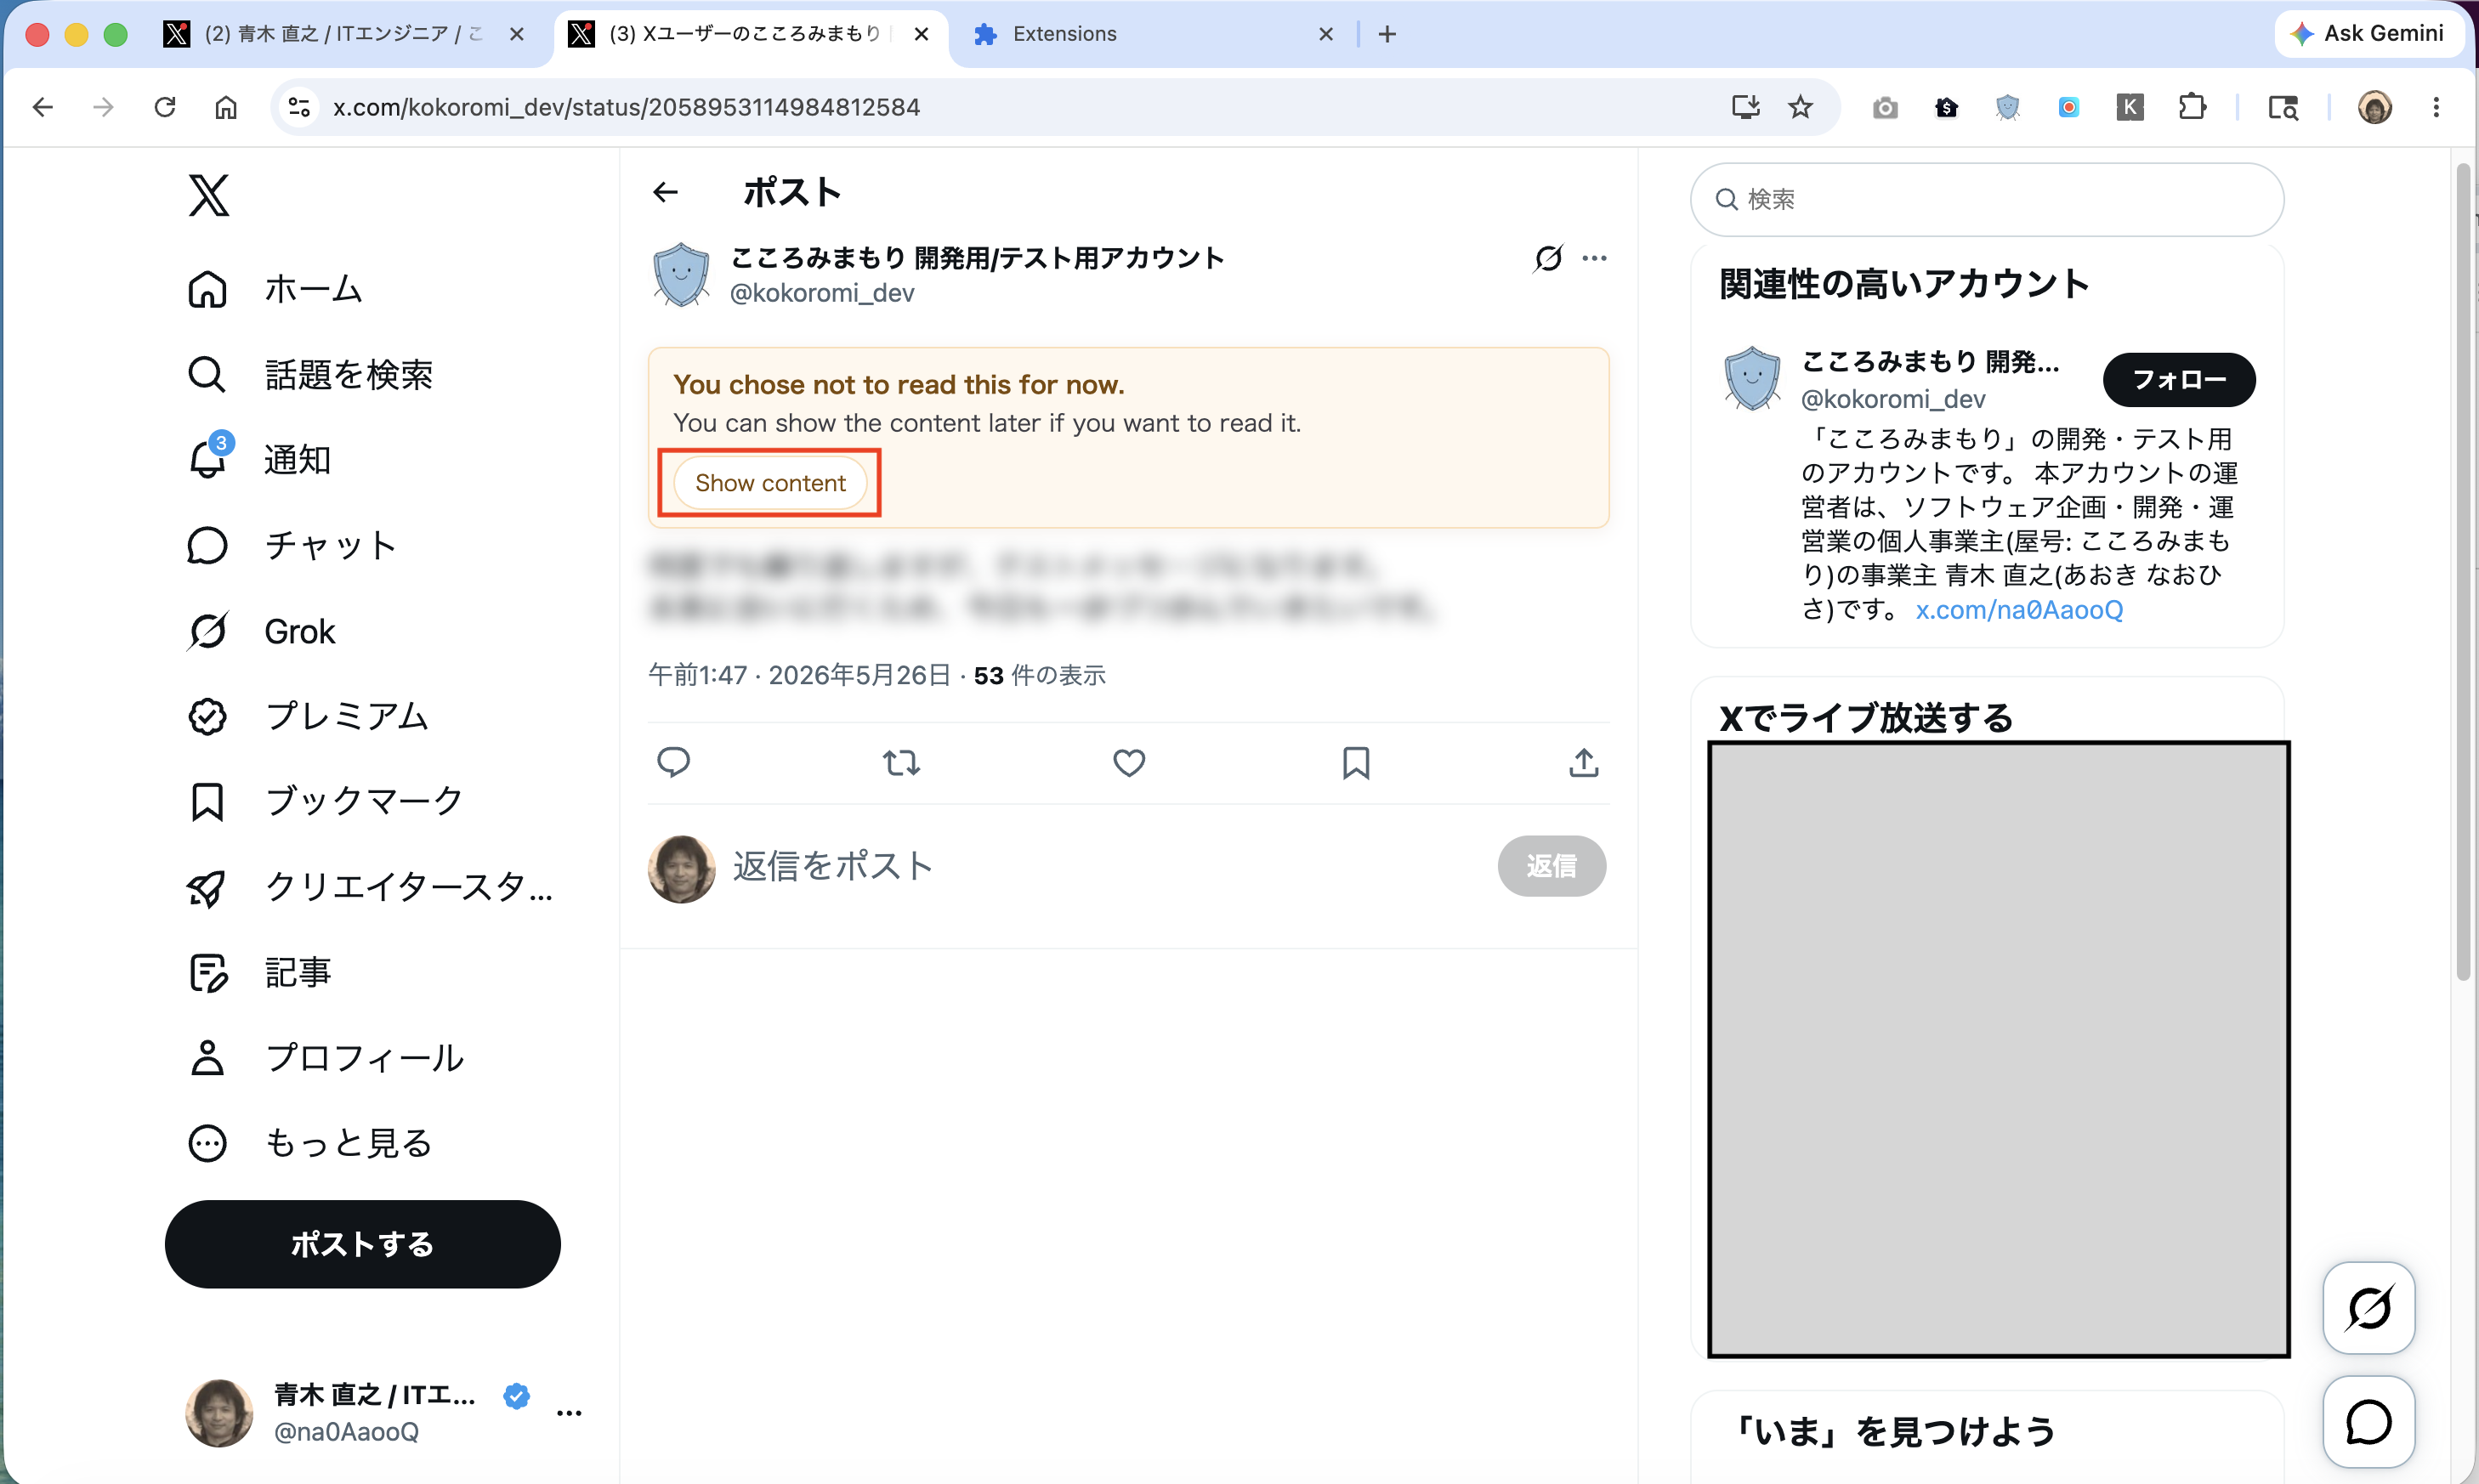Click the browser home button

[x=226, y=107]
